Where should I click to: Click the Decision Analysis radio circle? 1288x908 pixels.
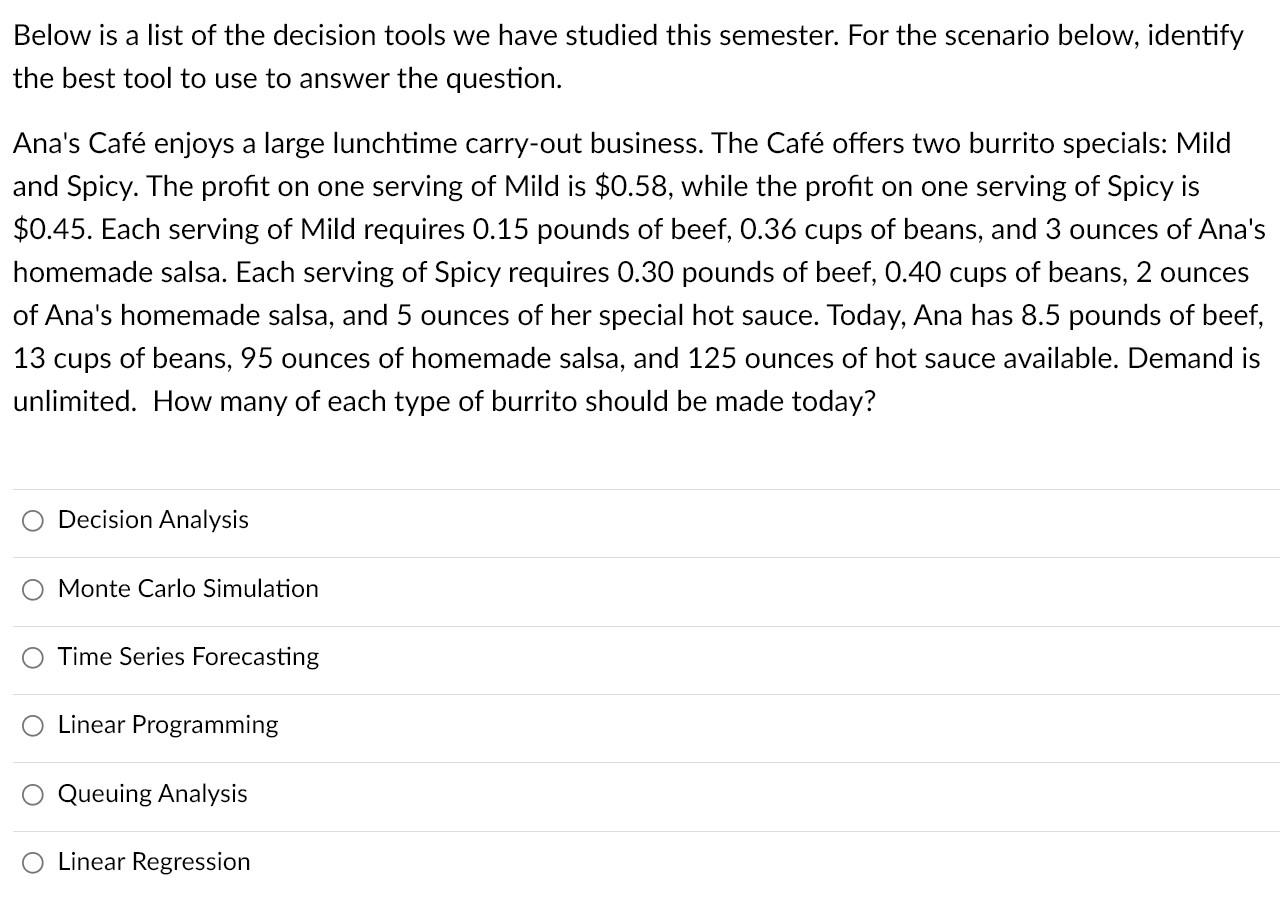coord(32,520)
